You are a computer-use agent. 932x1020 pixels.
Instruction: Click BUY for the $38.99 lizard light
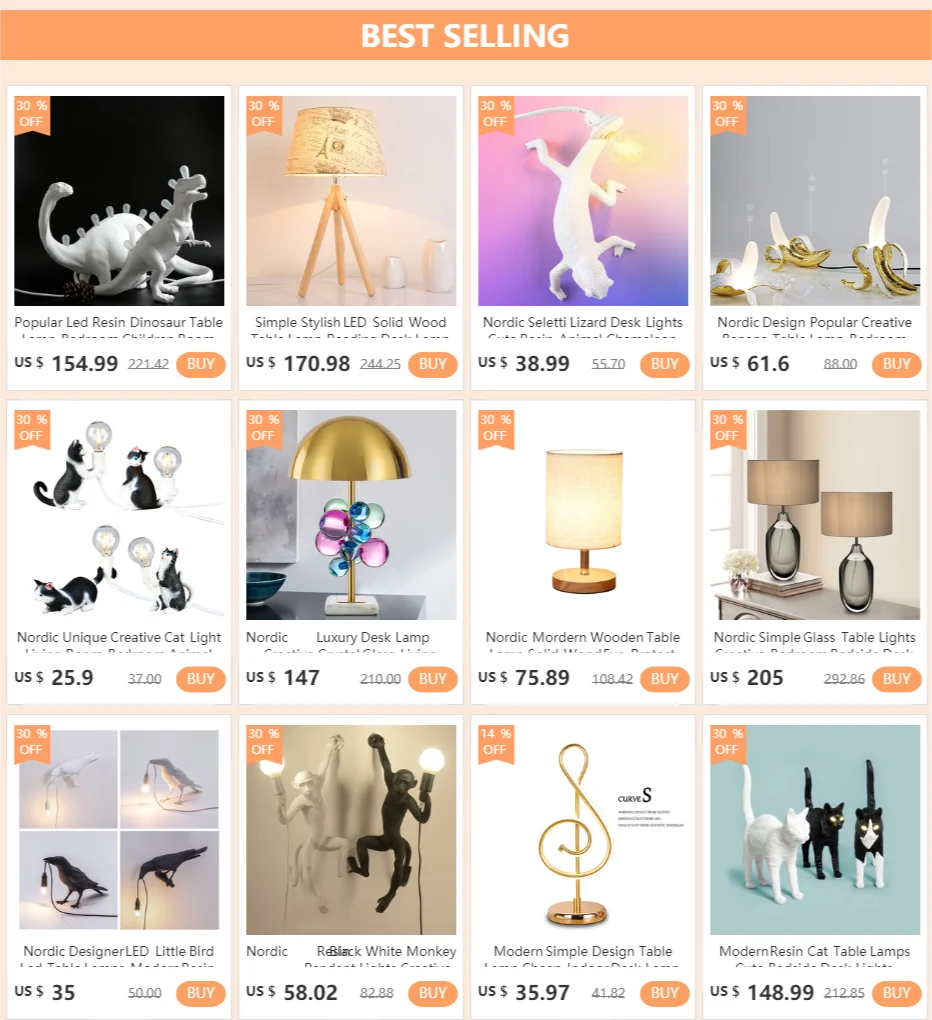(x=665, y=364)
